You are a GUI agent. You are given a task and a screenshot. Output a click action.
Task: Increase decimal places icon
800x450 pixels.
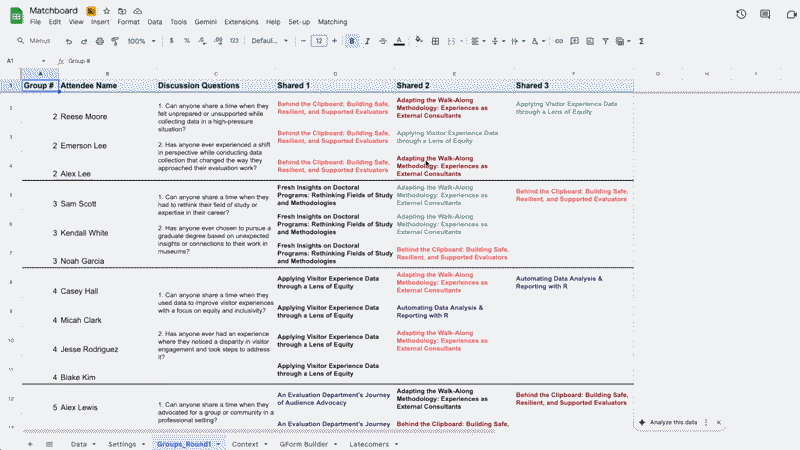(218, 41)
